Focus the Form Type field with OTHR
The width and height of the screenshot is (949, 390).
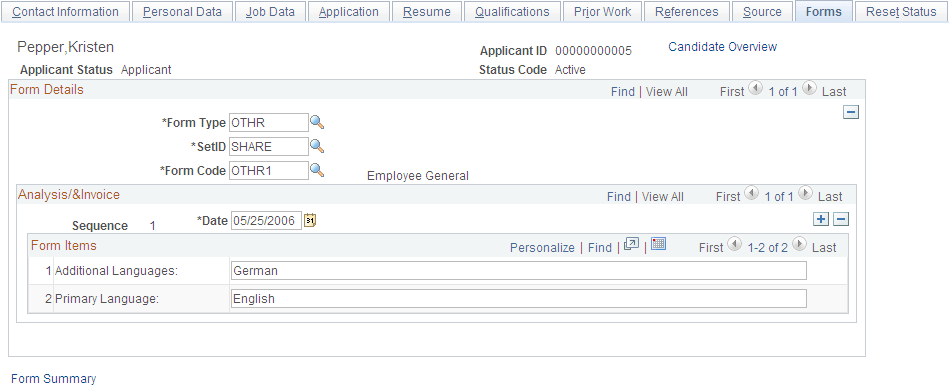[269, 122]
